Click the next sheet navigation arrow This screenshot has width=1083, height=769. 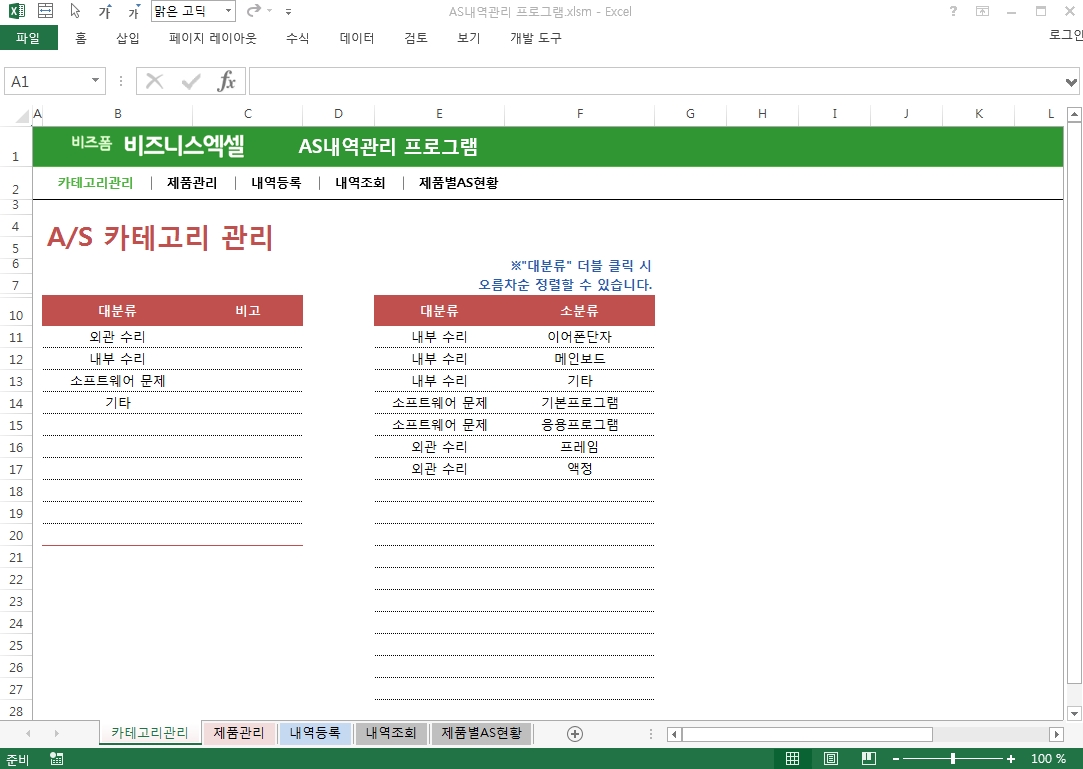pyautogui.click(x=57, y=734)
